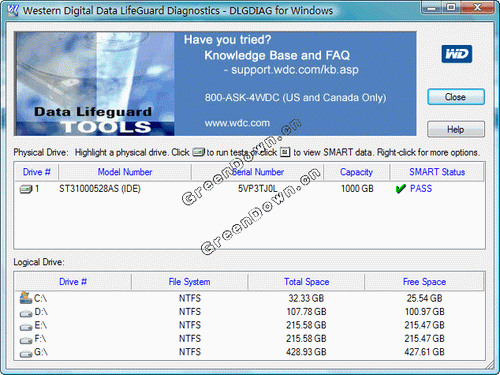The height and width of the screenshot is (375, 500).
Task: Click the Data Lifeguard Tools banner image
Action: point(94,84)
